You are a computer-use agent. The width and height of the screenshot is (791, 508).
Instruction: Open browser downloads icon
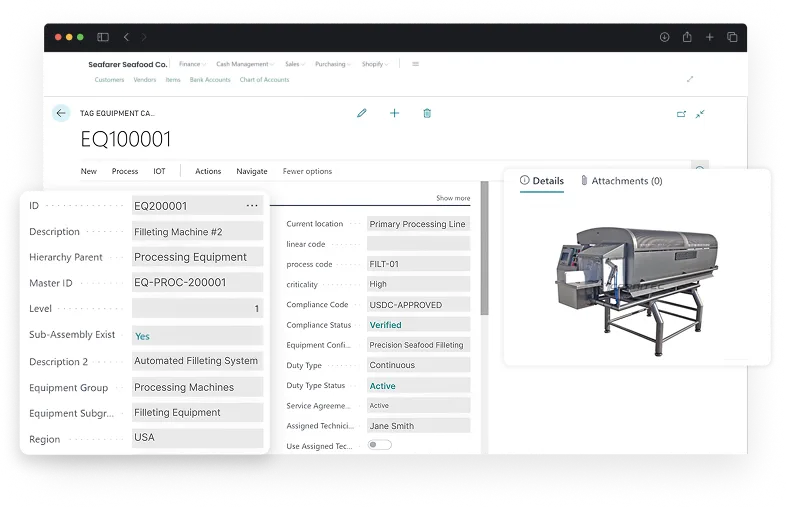(664, 37)
